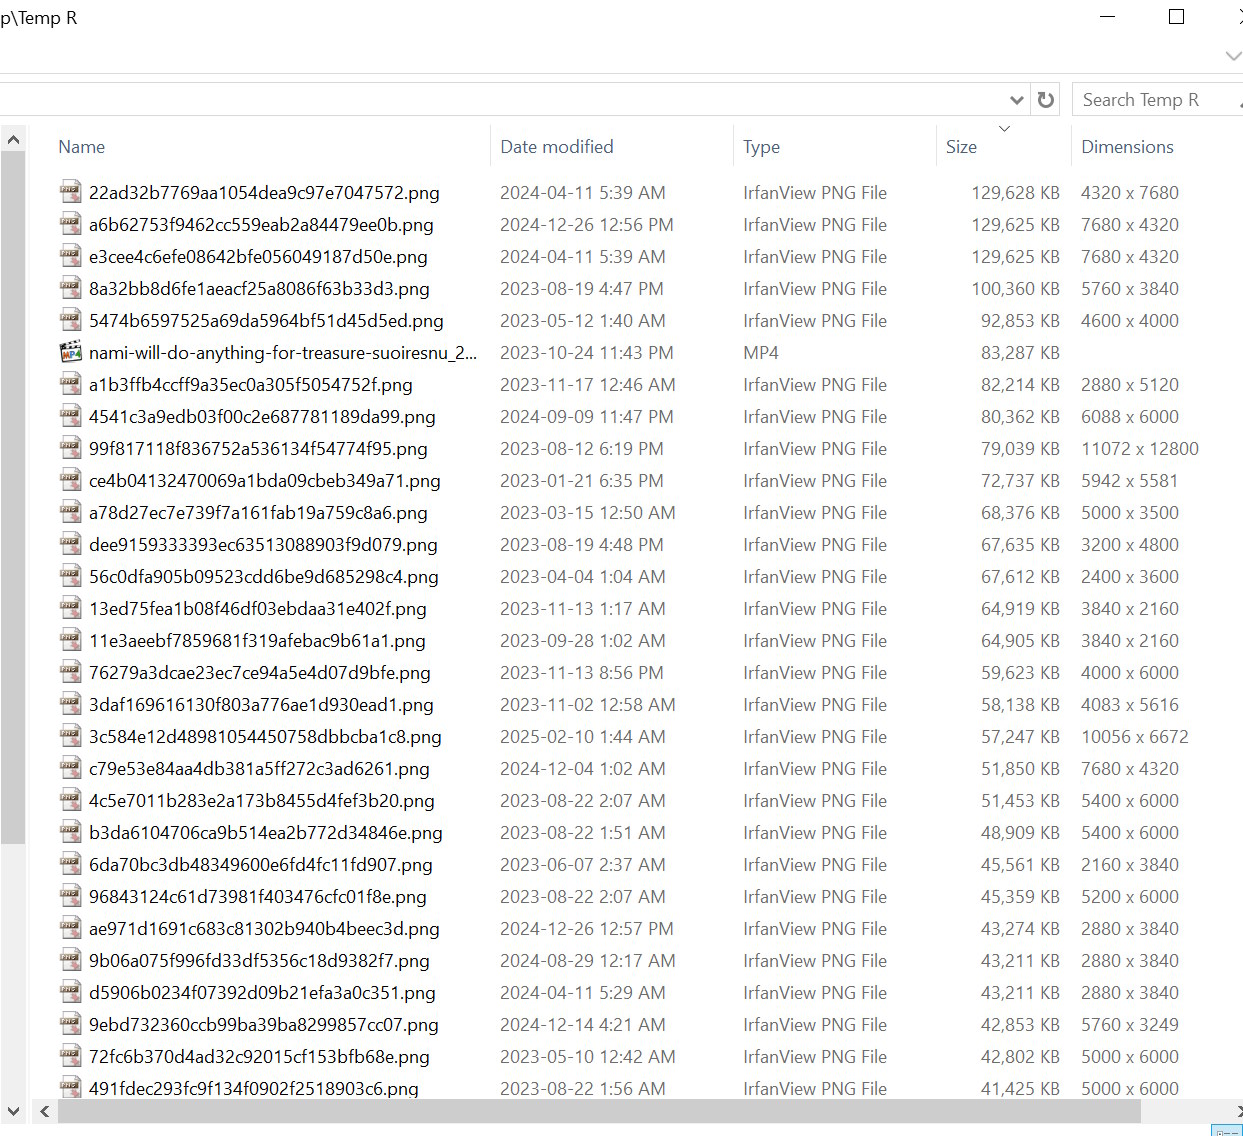Click the icon for 76279a3dcae23ec7ce94a5e4d07d9bfe.png
This screenshot has height=1136, width=1243.
pyautogui.click(x=70, y=671)
